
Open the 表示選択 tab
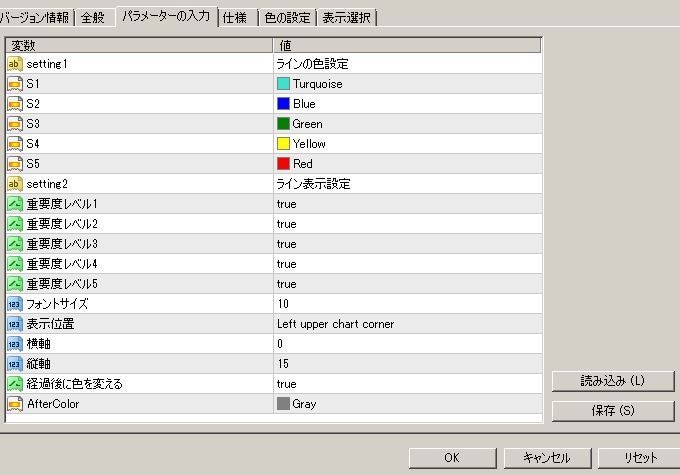click(347, 18)
